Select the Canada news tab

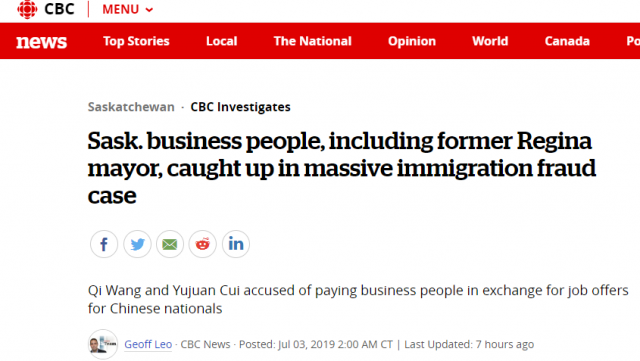pos(567,41)
